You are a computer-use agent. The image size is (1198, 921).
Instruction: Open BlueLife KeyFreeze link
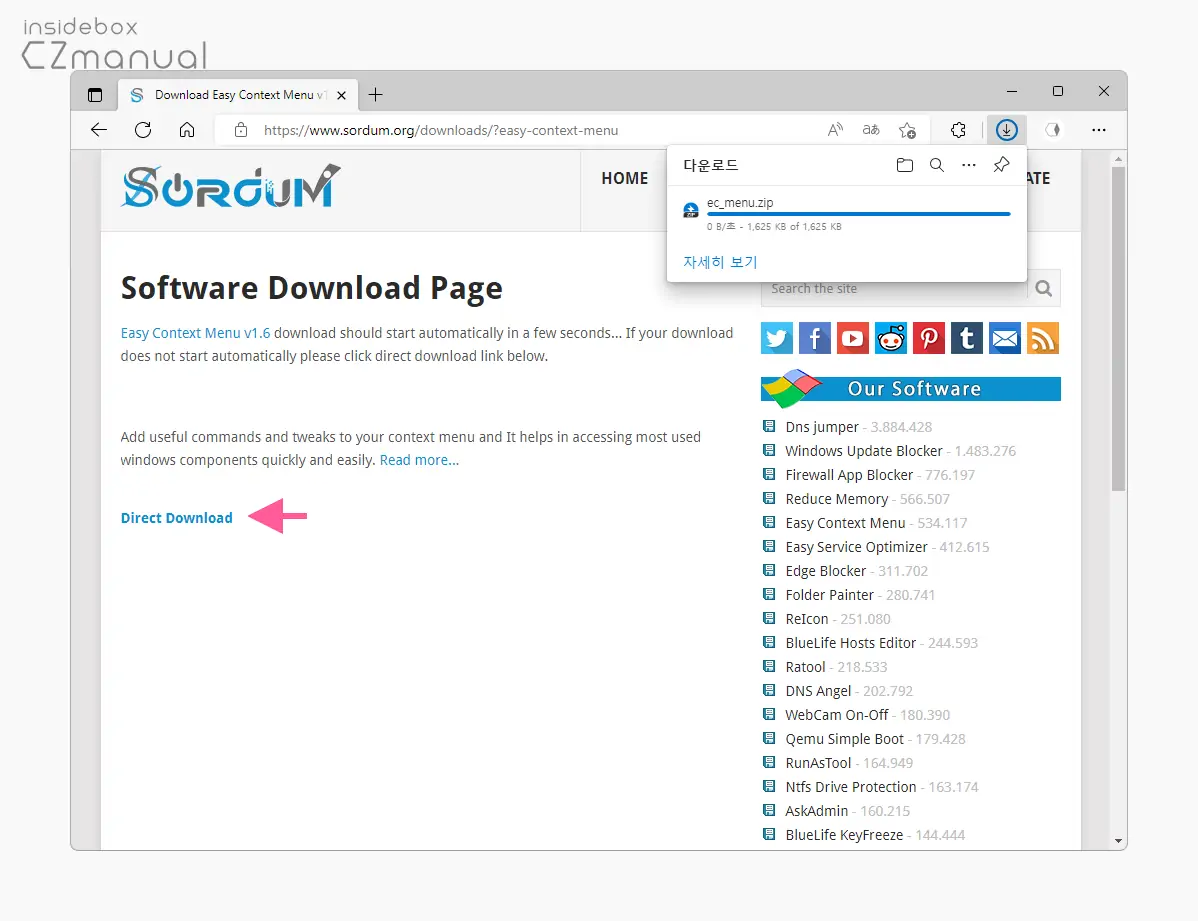(844, 835)
